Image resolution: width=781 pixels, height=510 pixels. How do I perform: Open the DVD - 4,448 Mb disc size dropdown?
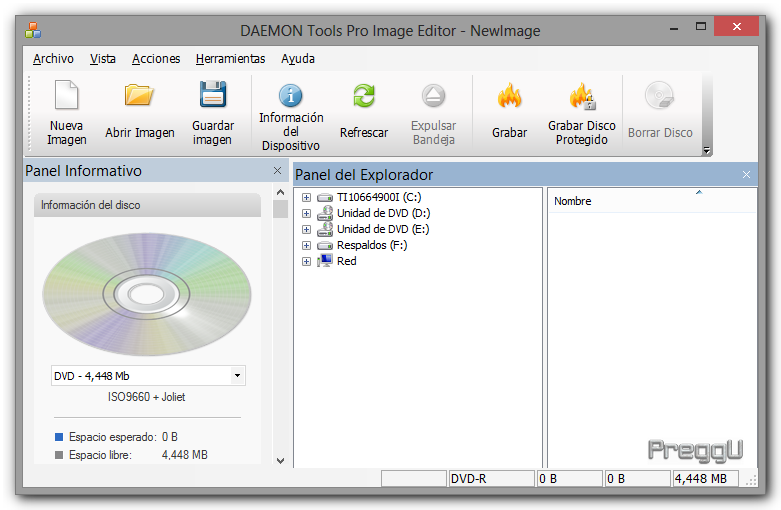[x=238, y=376]
